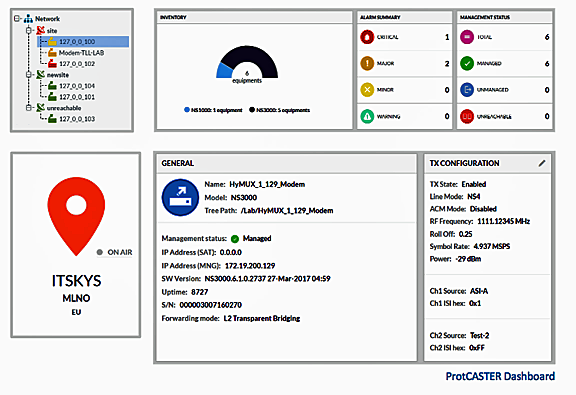Click the Power -29 dBm value

click(468, 259)
